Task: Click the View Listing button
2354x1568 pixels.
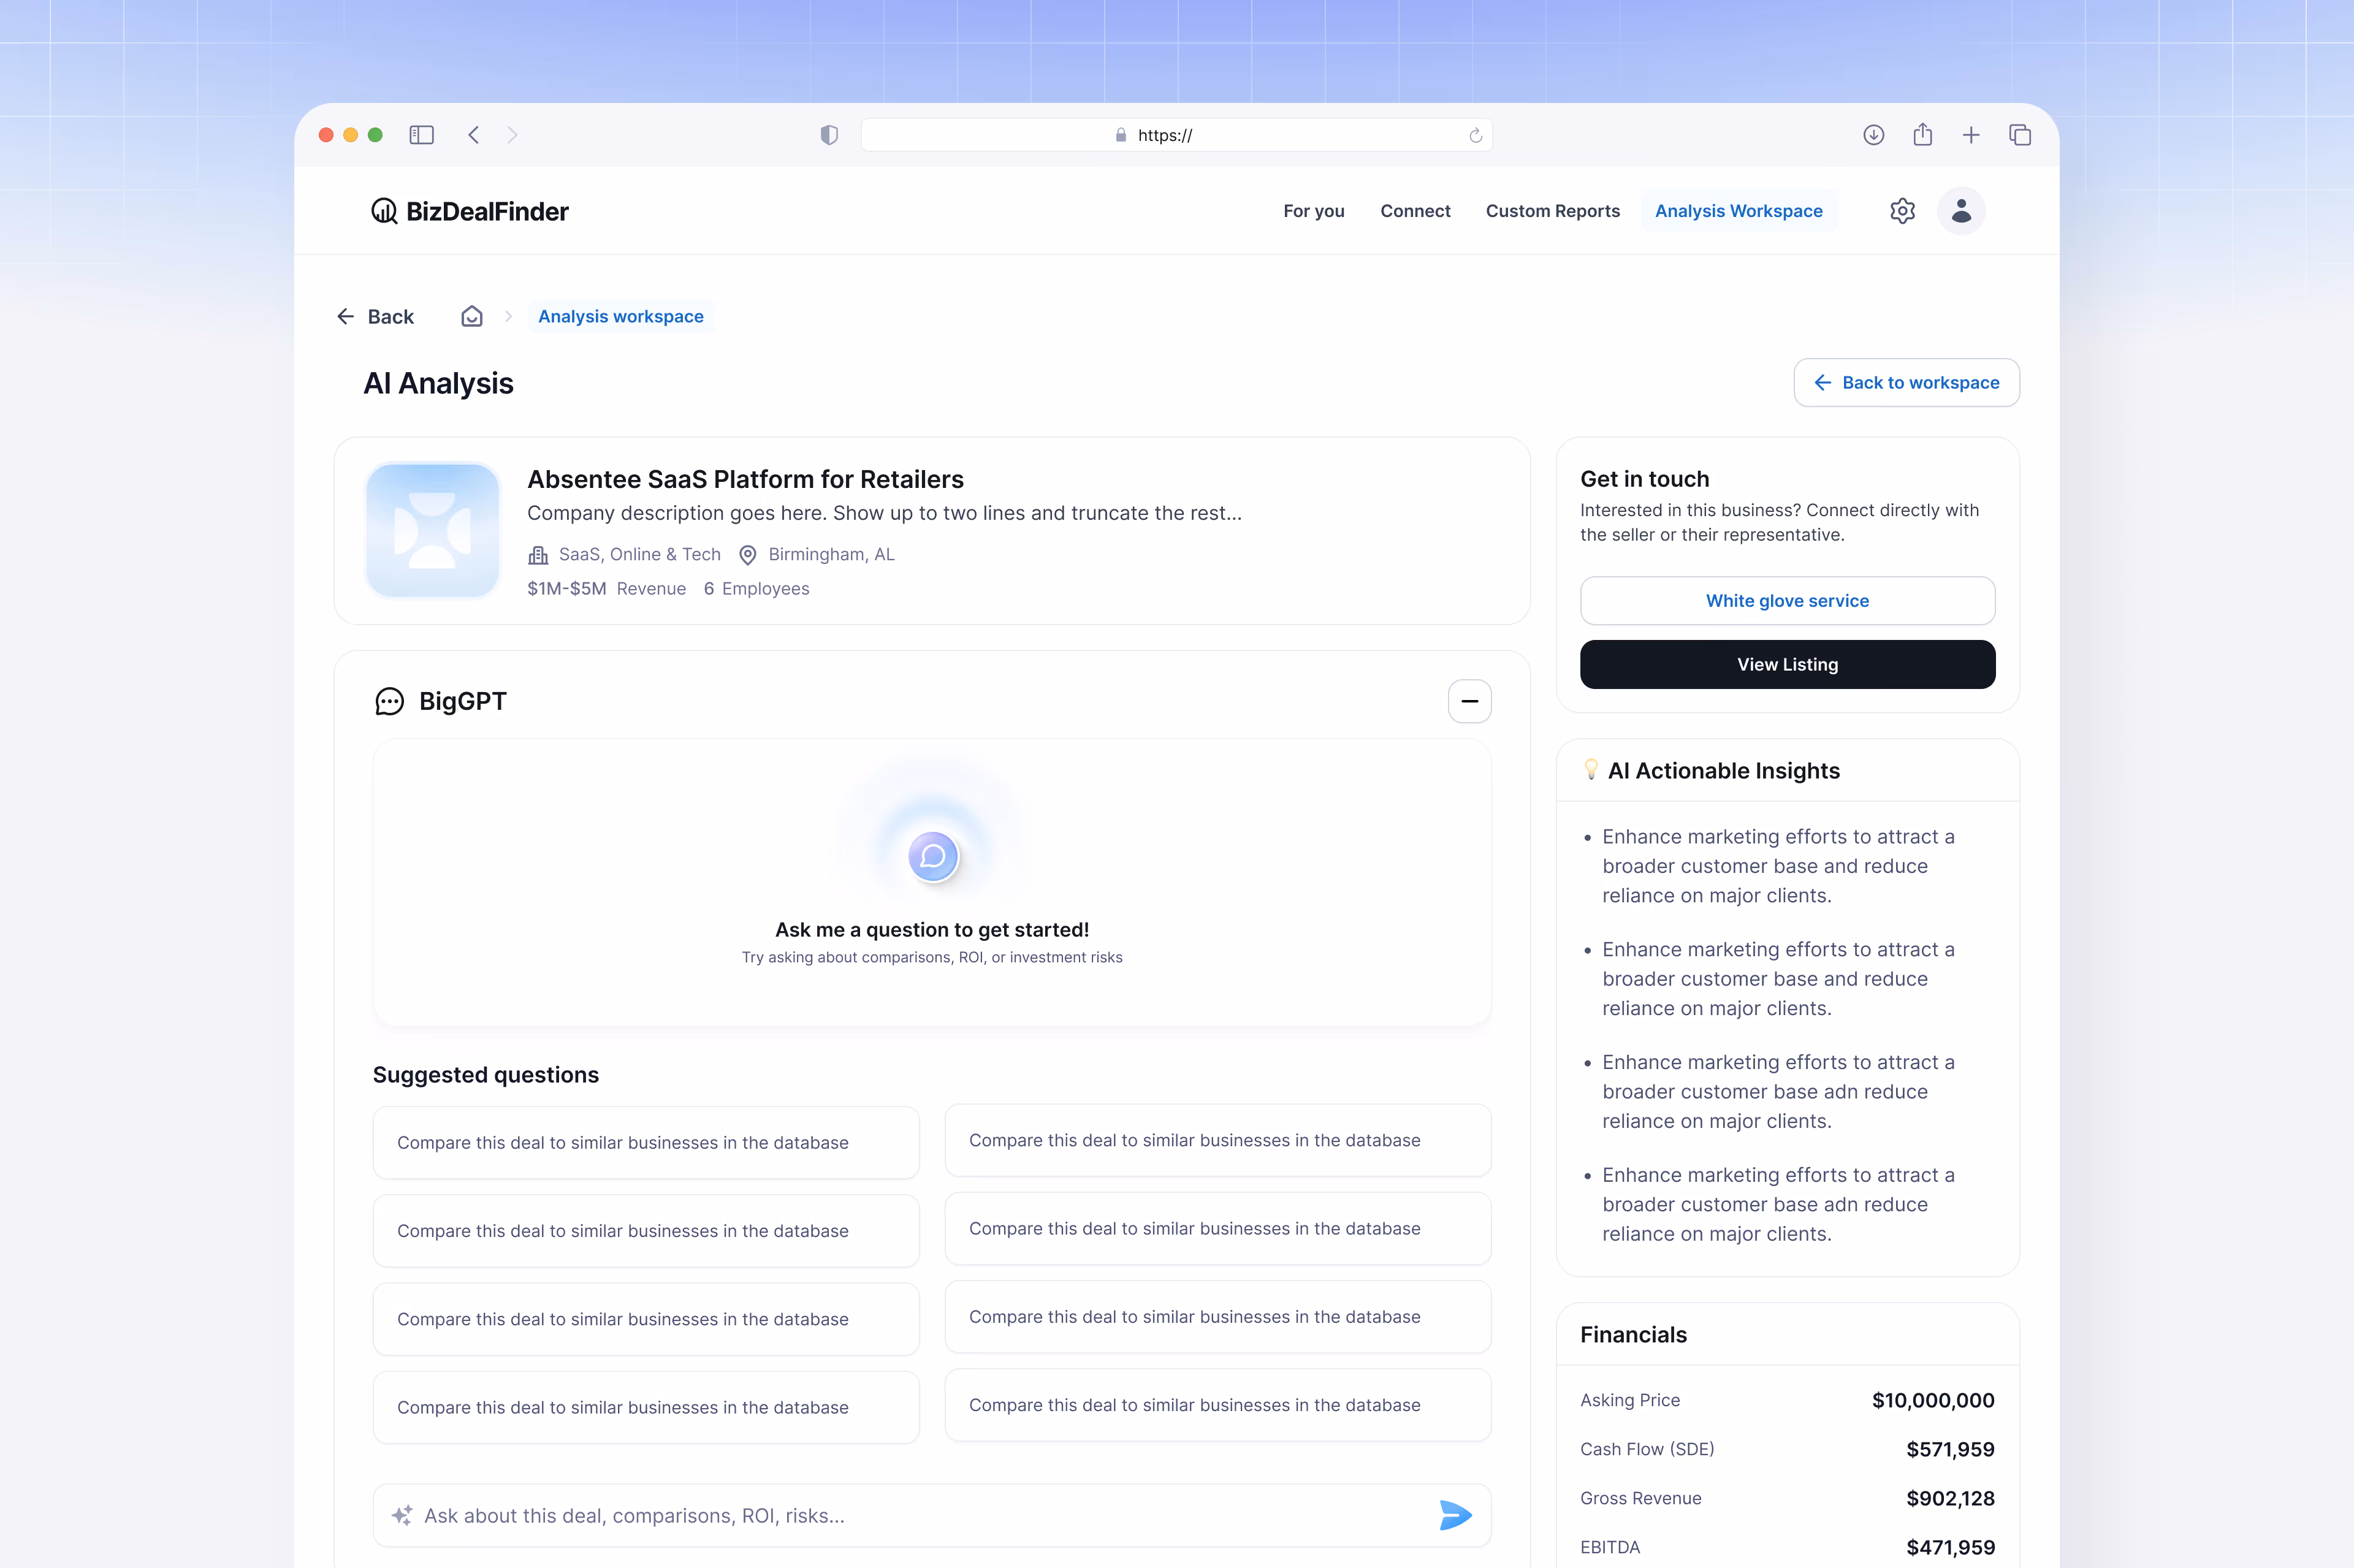Action: click(1787, 664)
